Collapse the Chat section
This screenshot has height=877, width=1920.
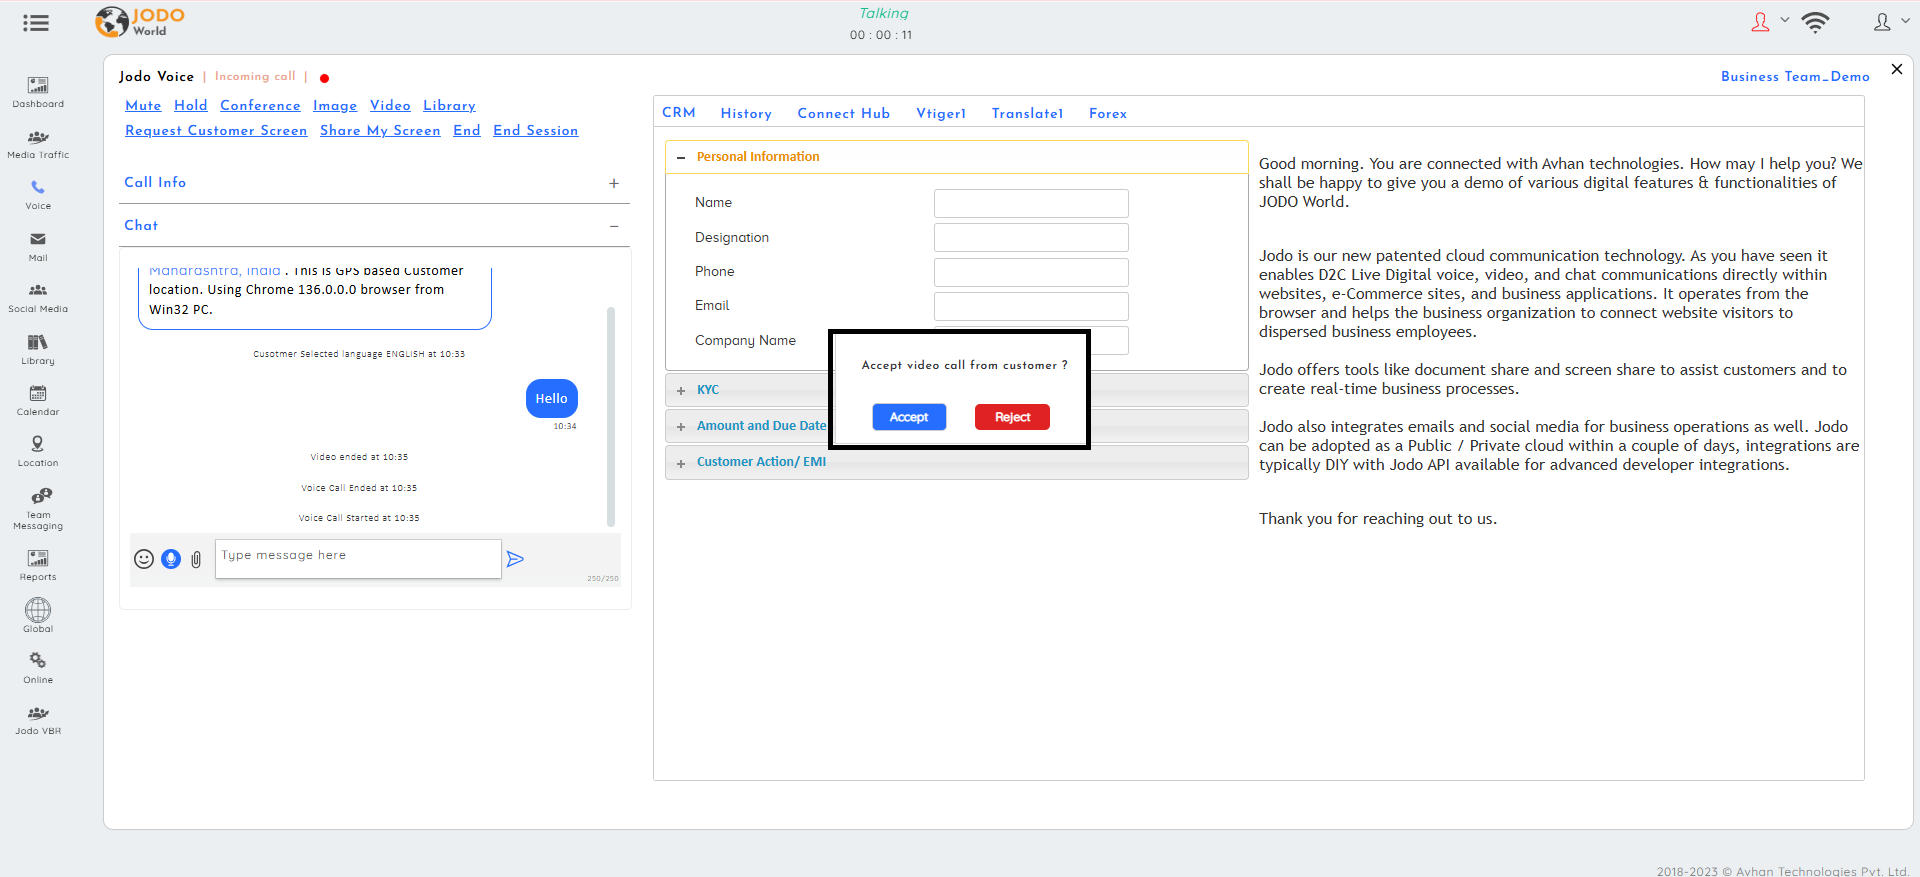click(x=614, y=226)
